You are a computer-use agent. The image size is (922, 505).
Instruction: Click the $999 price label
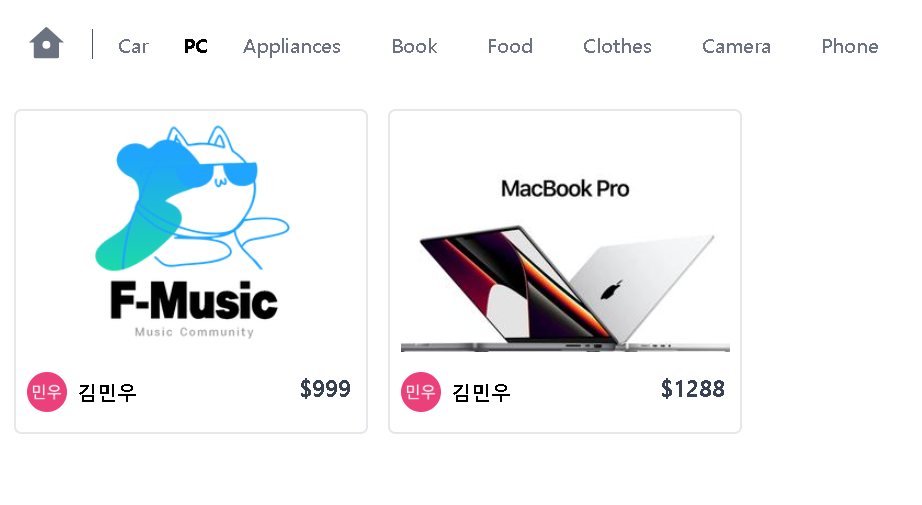325,389
